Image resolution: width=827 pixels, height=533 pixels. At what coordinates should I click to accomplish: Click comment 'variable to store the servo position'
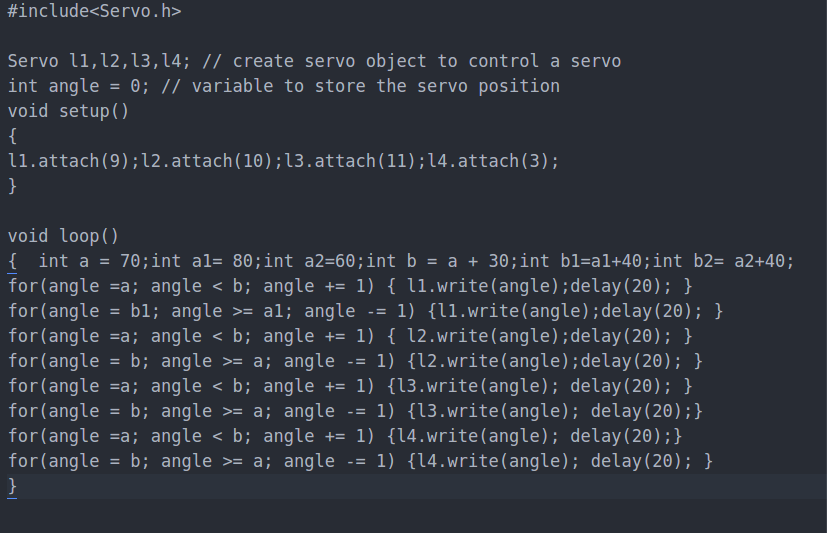[x=376, y=86]
